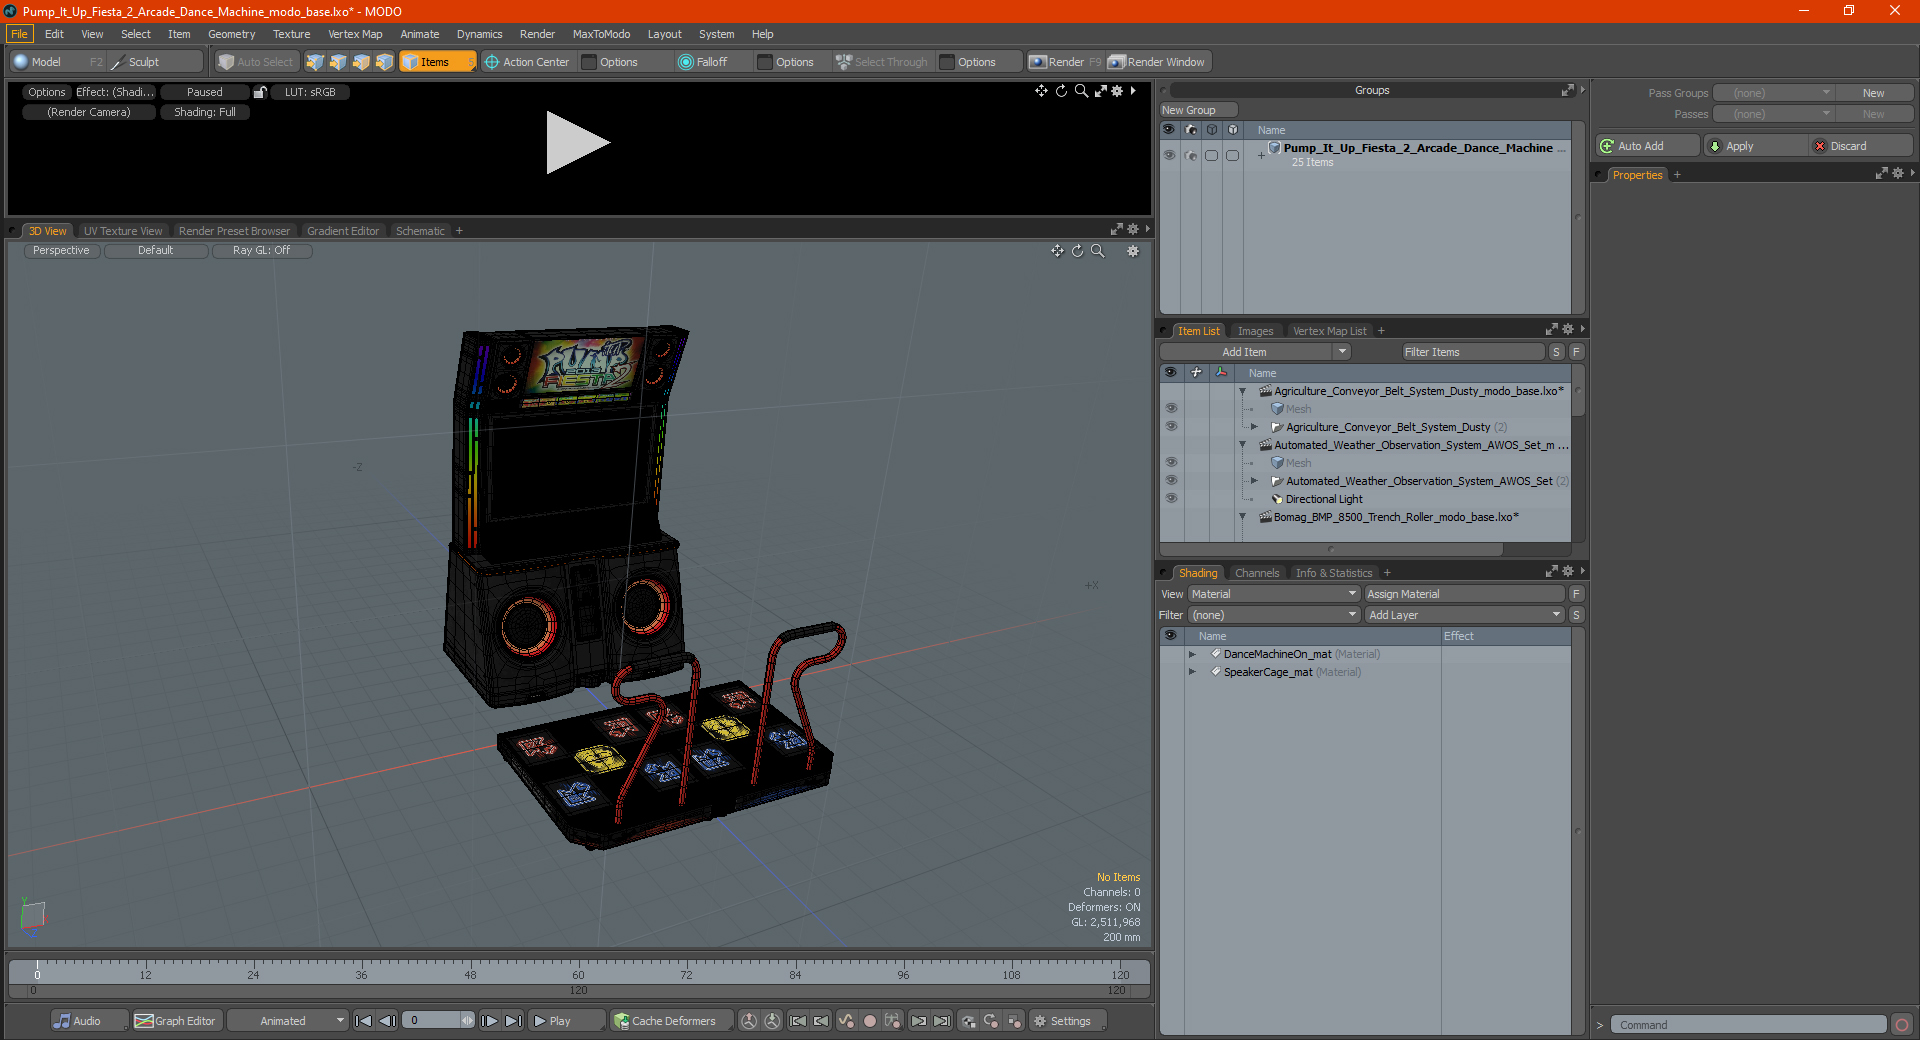Click the 3D viewport gear settings icon
Screen dimensions: 1920x1040
1133,251
